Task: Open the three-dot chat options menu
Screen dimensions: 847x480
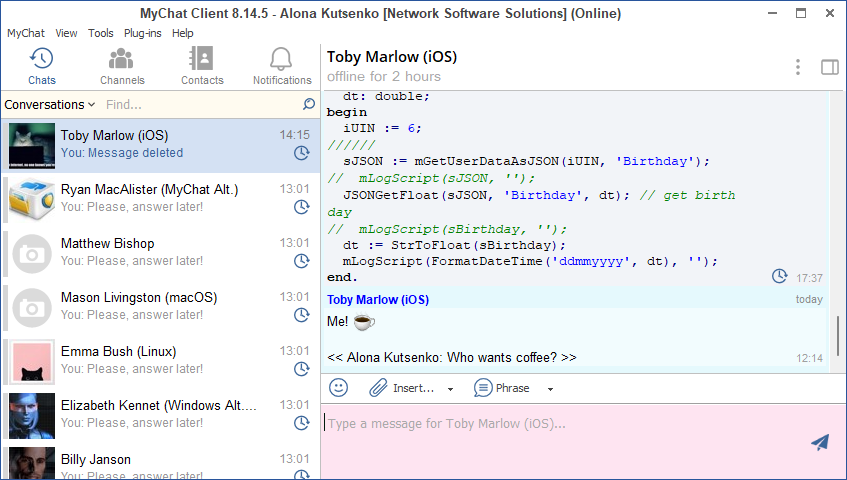Action: (x=797, y=67)
